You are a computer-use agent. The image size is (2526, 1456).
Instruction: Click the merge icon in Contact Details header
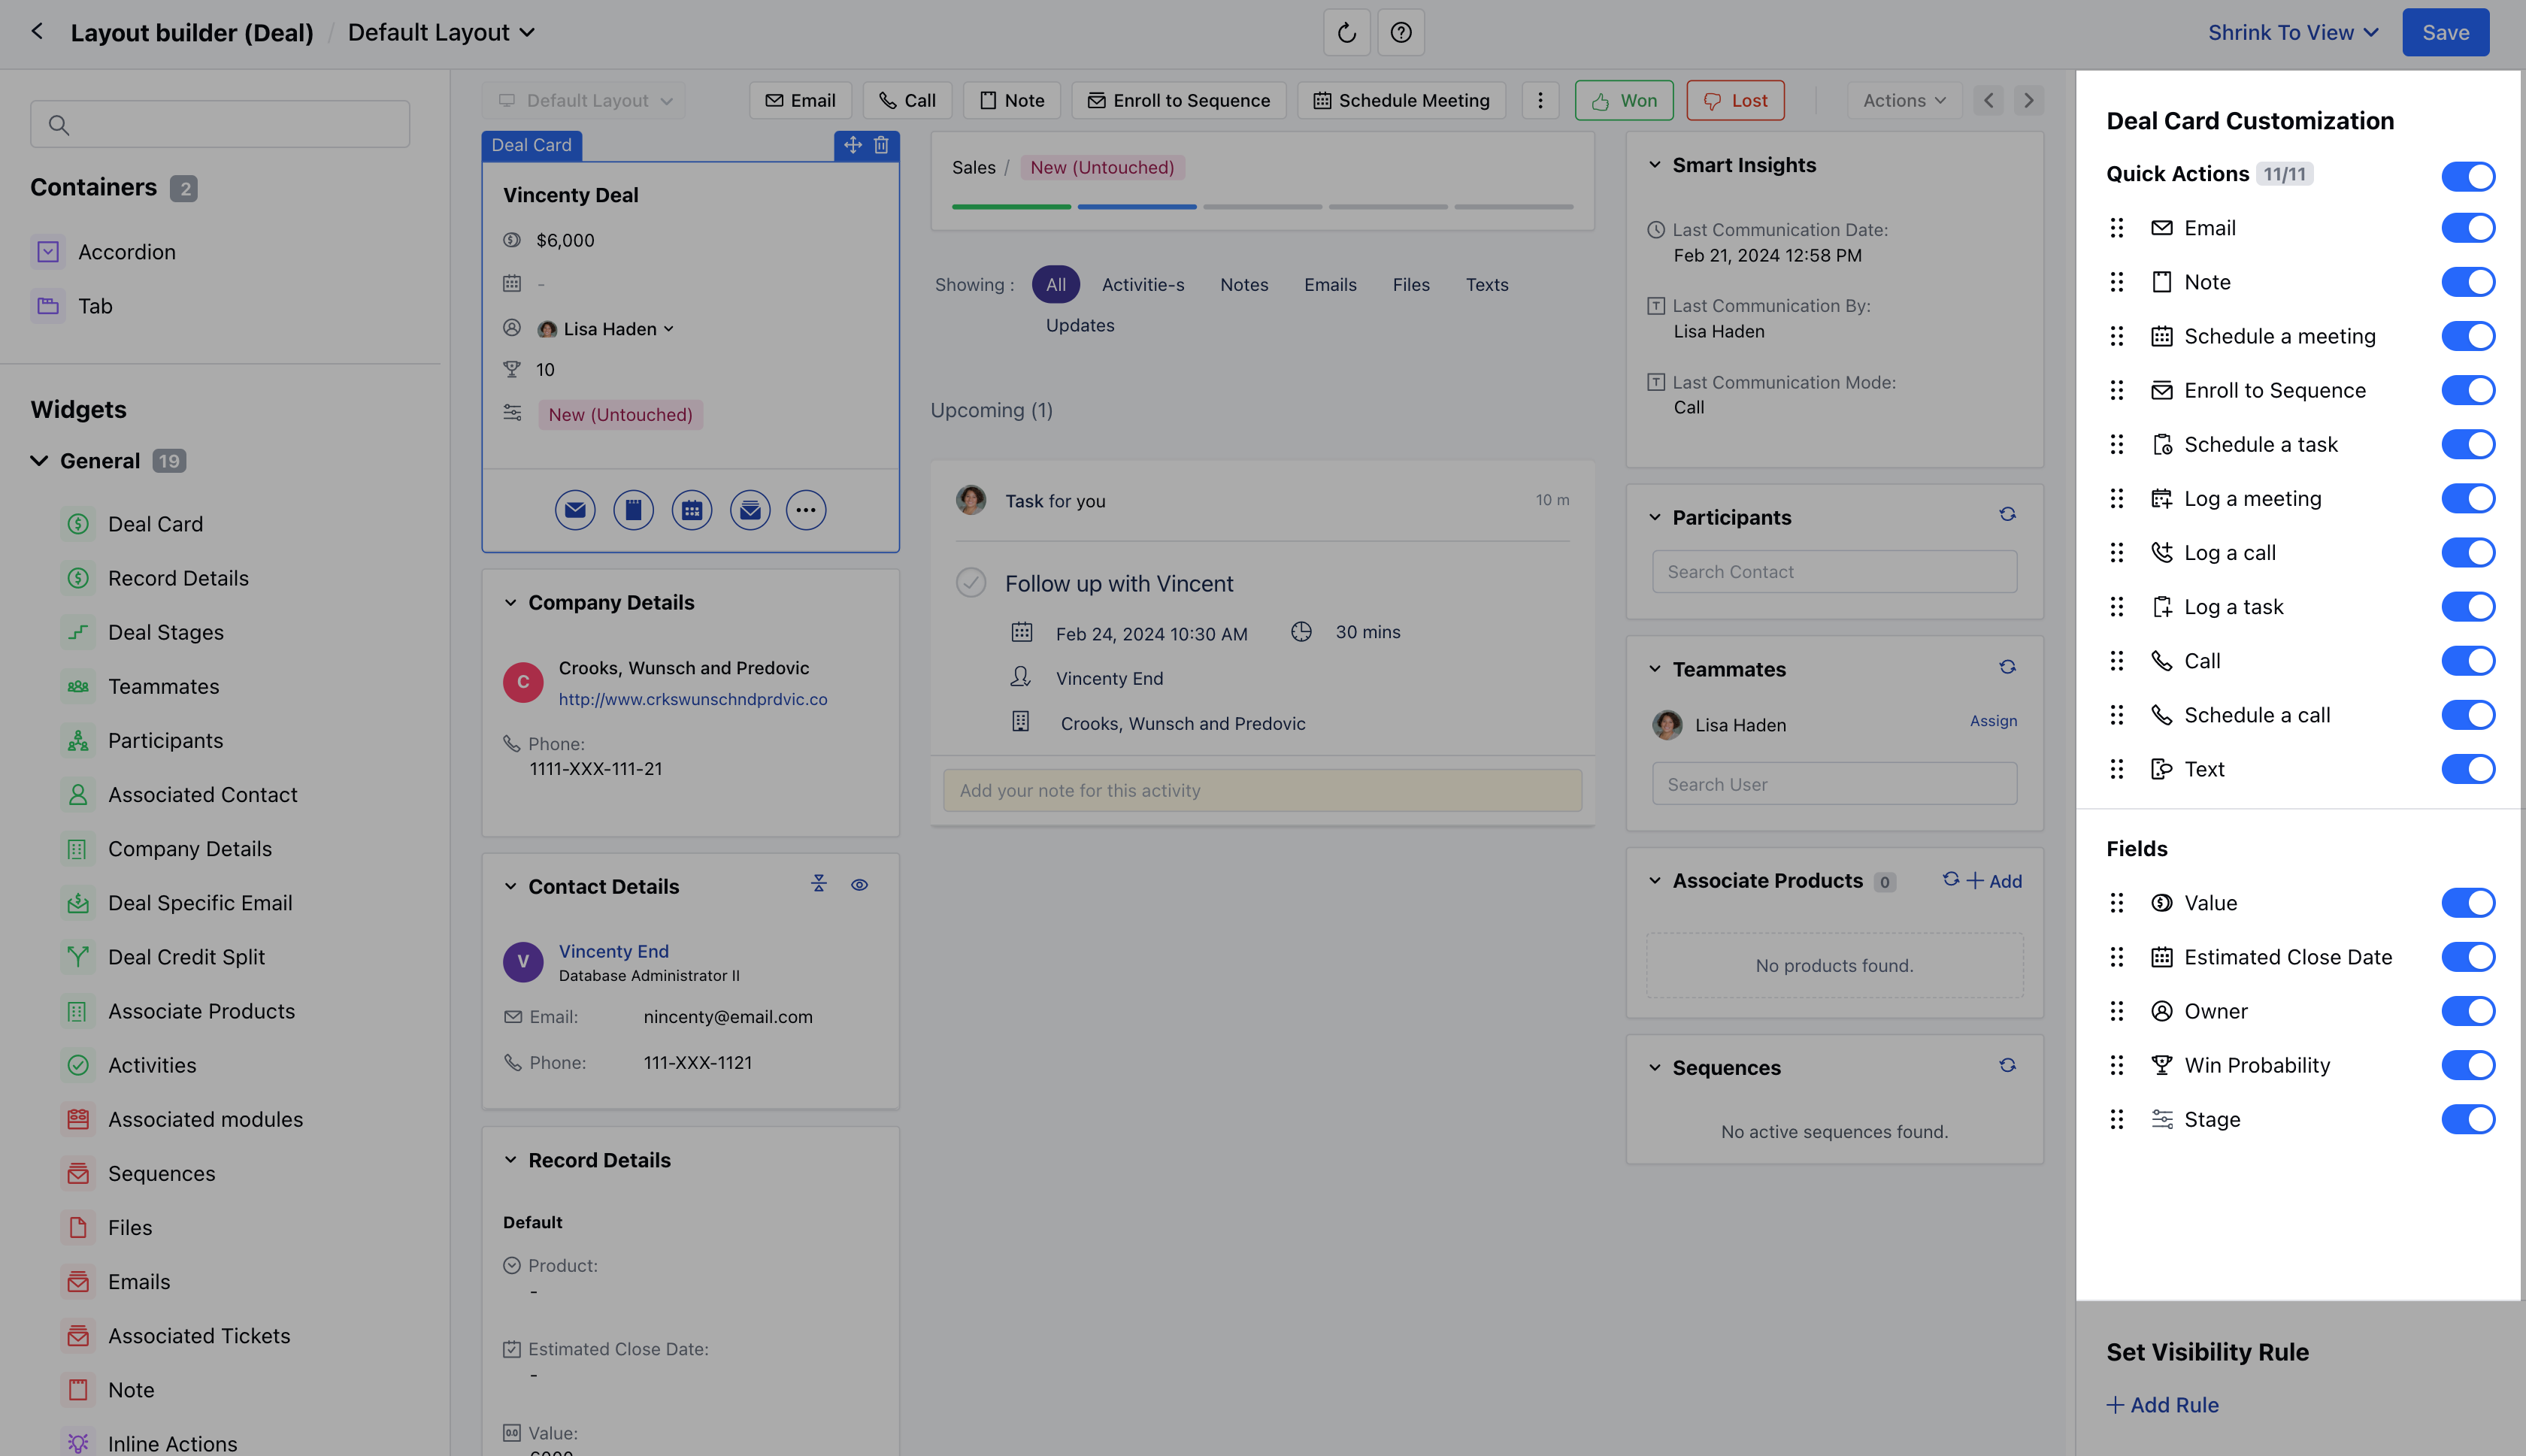[x=819, y=883]
